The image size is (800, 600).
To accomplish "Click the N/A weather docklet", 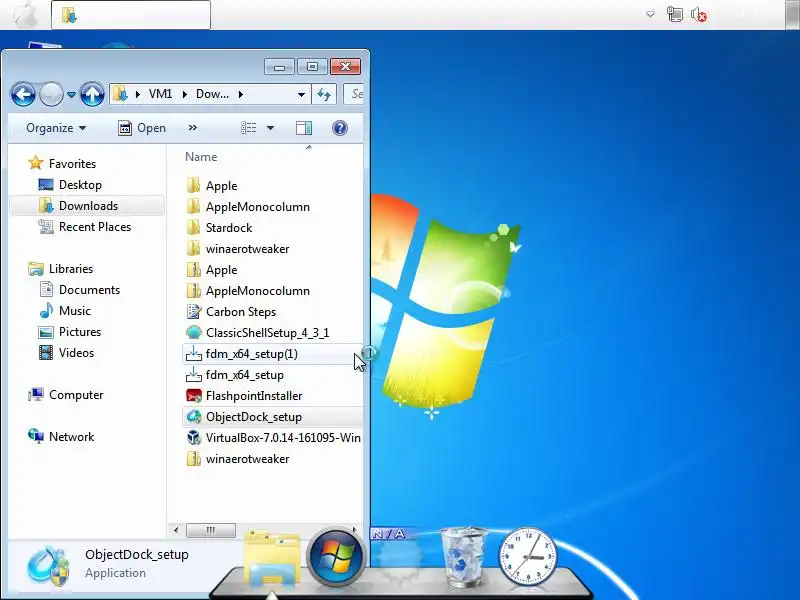I will [x=399, y=556].
